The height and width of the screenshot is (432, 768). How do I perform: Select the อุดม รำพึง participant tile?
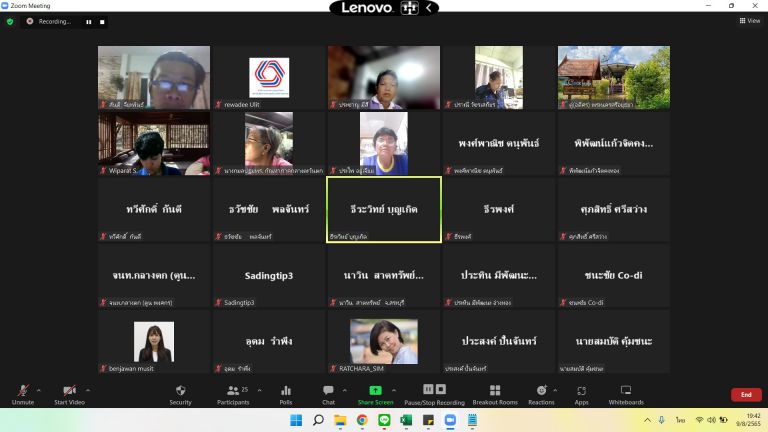[x=269, y=341]
